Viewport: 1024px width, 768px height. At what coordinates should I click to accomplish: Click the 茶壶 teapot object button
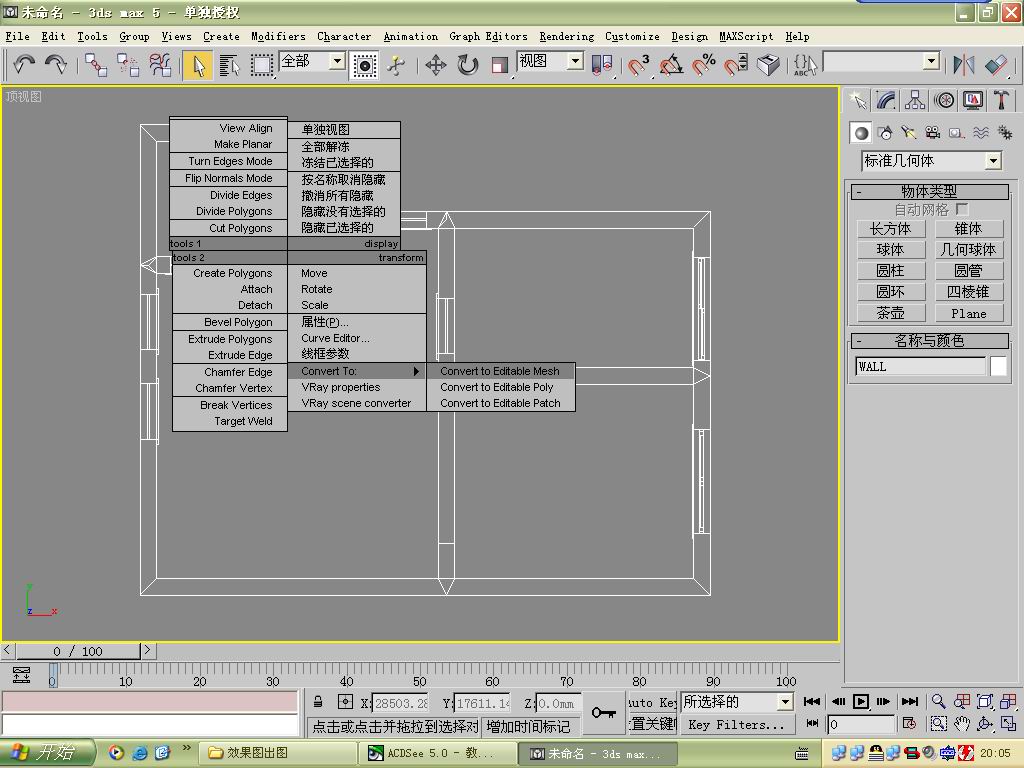(890, 313)
